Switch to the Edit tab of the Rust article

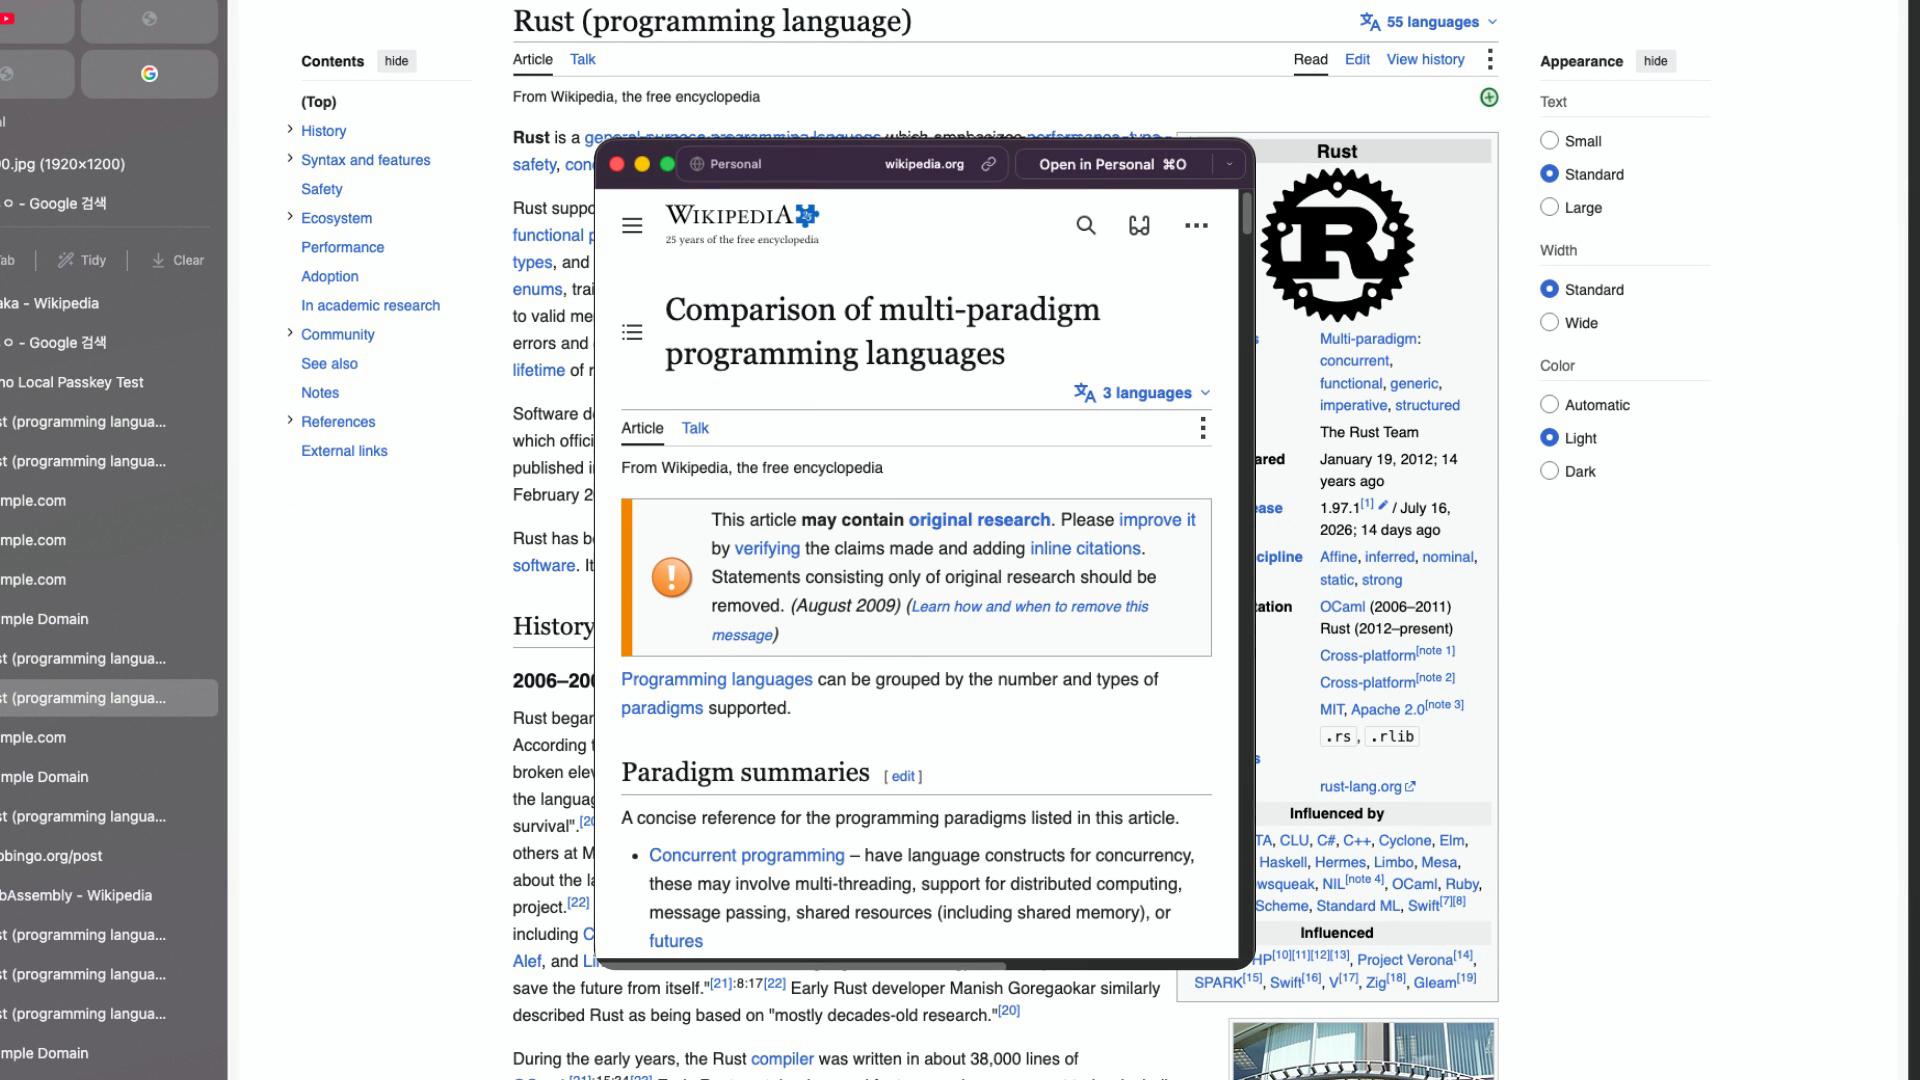1357,60
